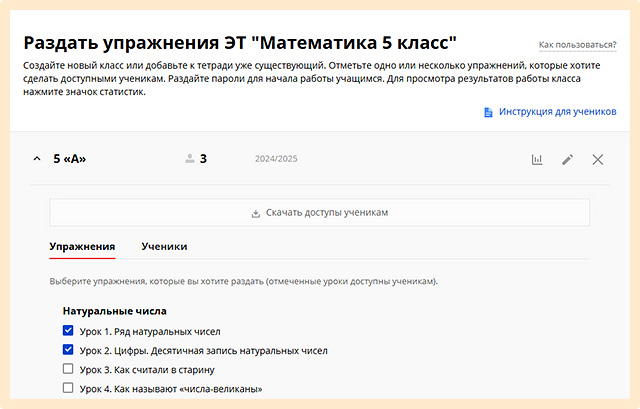Image resolution: width=640 pixels, height=409 pixels.
Task: Click the student count number 3
Action: point(203,159)
